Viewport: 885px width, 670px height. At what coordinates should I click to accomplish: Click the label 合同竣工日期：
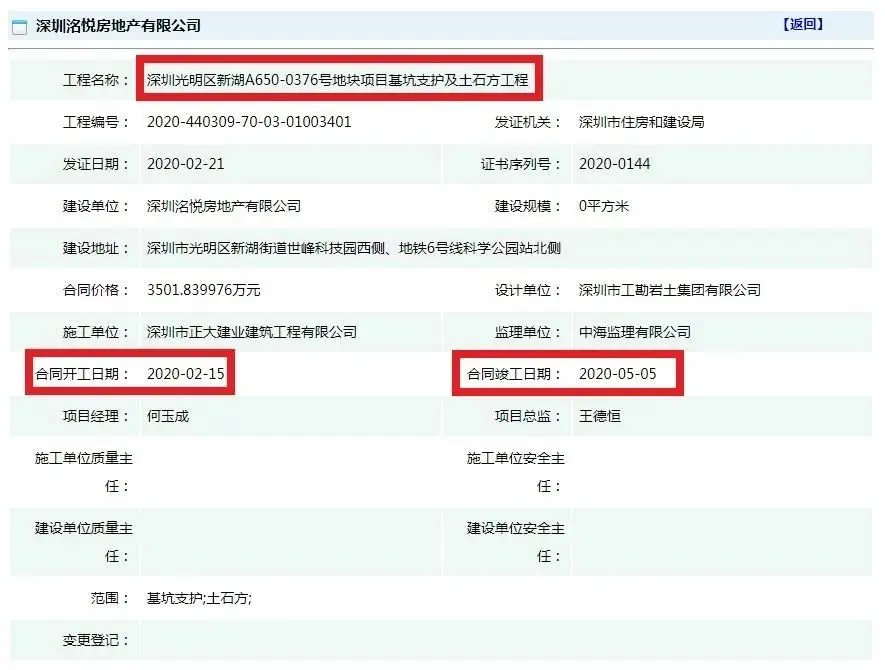click(514, 374)
